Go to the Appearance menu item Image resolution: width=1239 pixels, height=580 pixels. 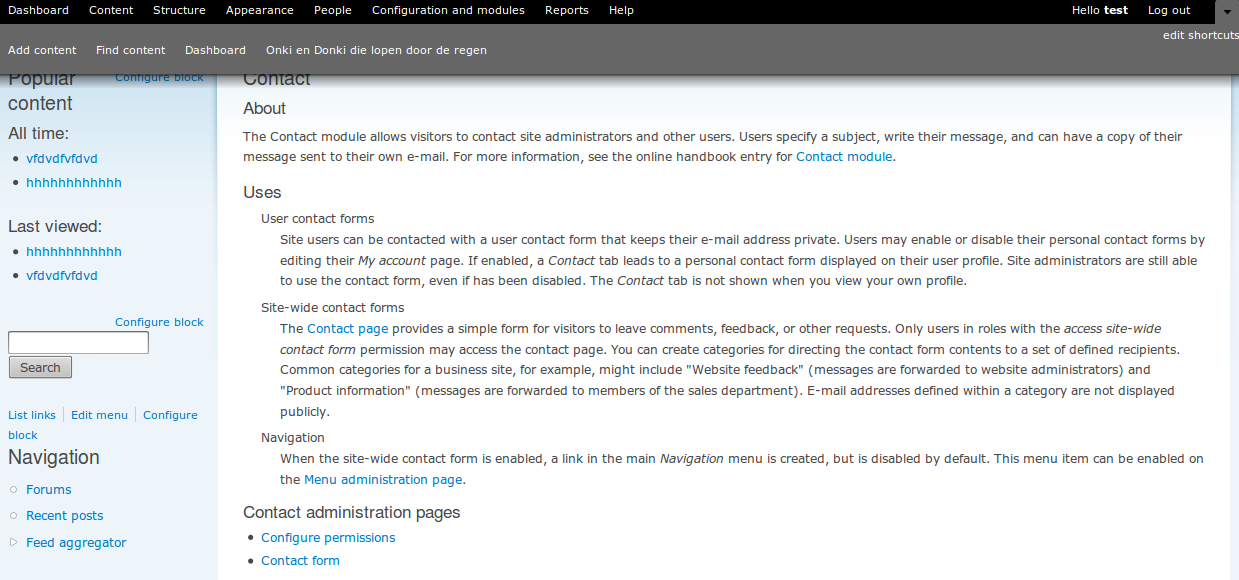click(x=260, y=10)
